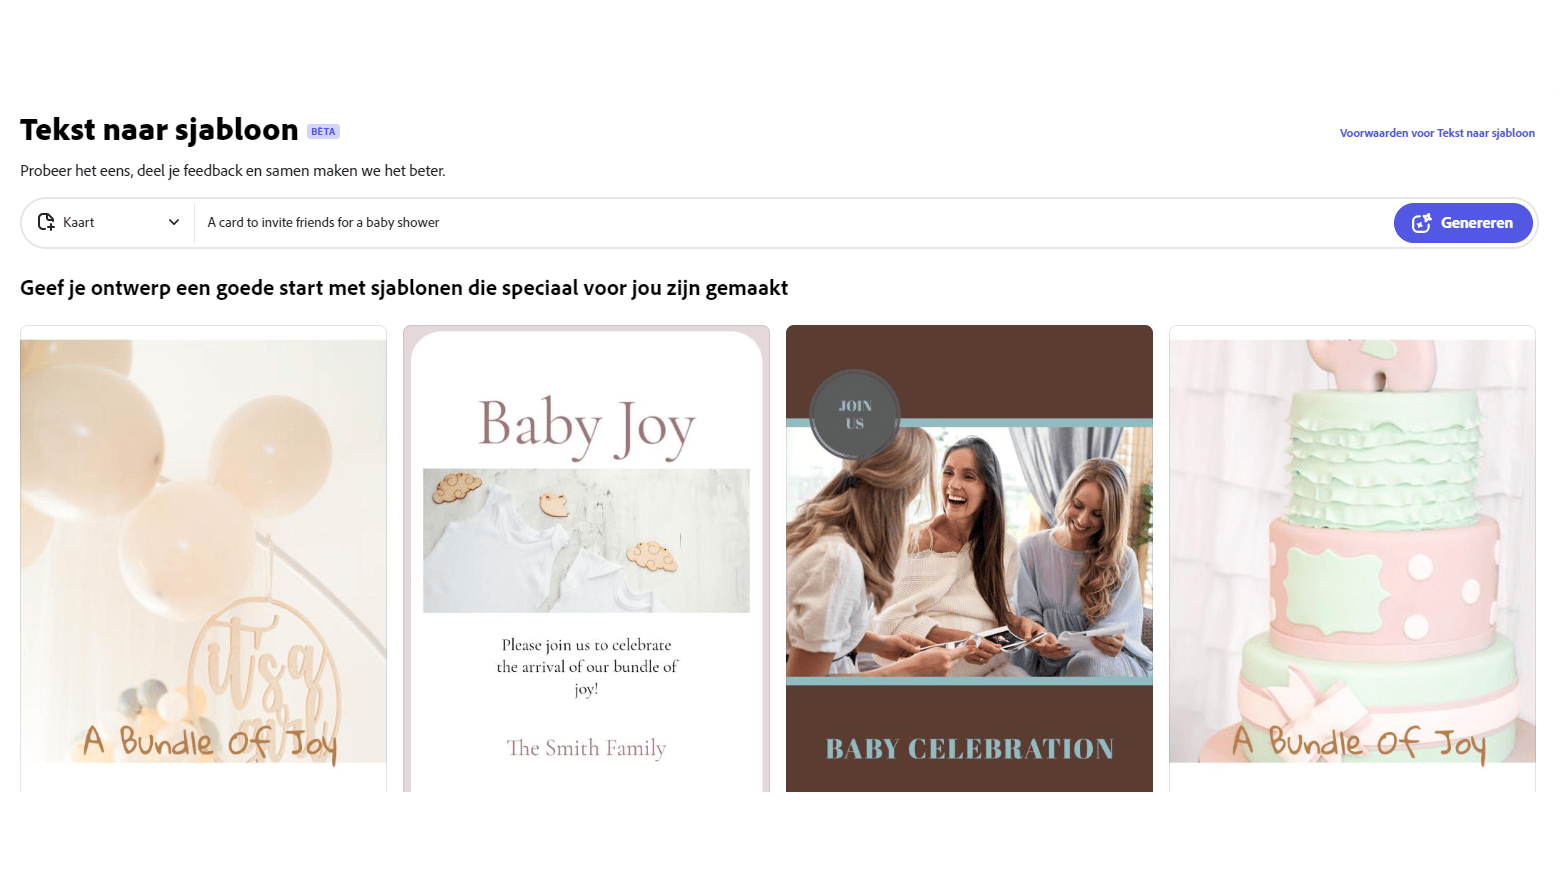Open the Kaart template type selector

(109, 222)
